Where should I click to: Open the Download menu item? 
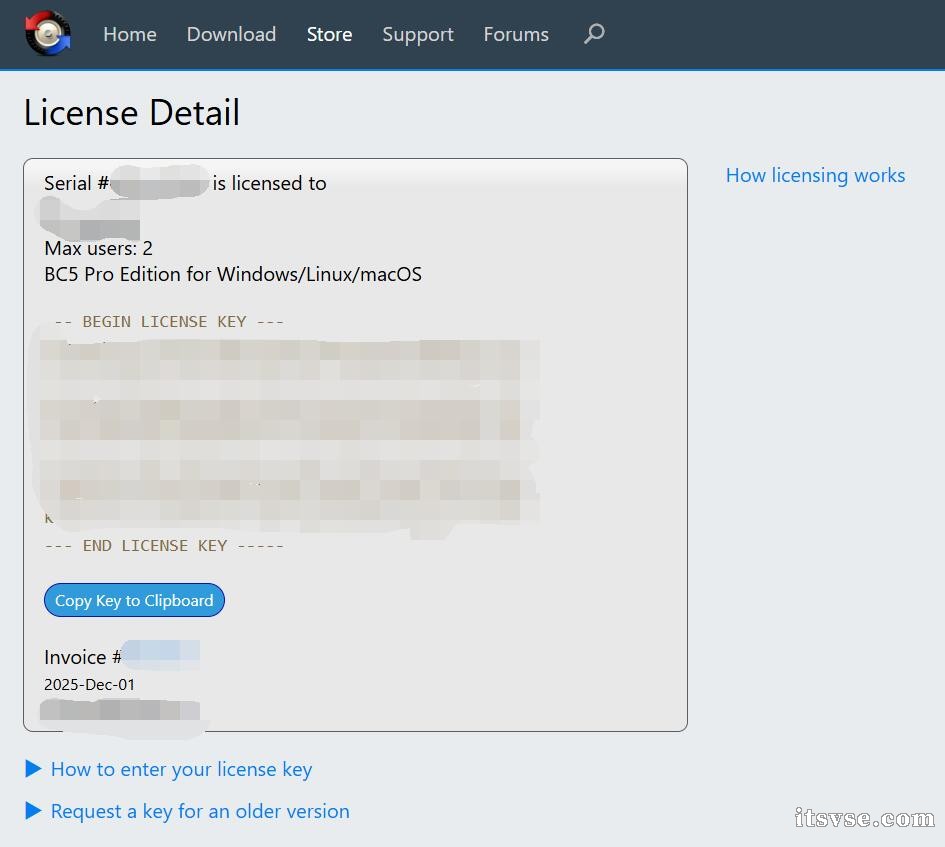click(231, 34)
